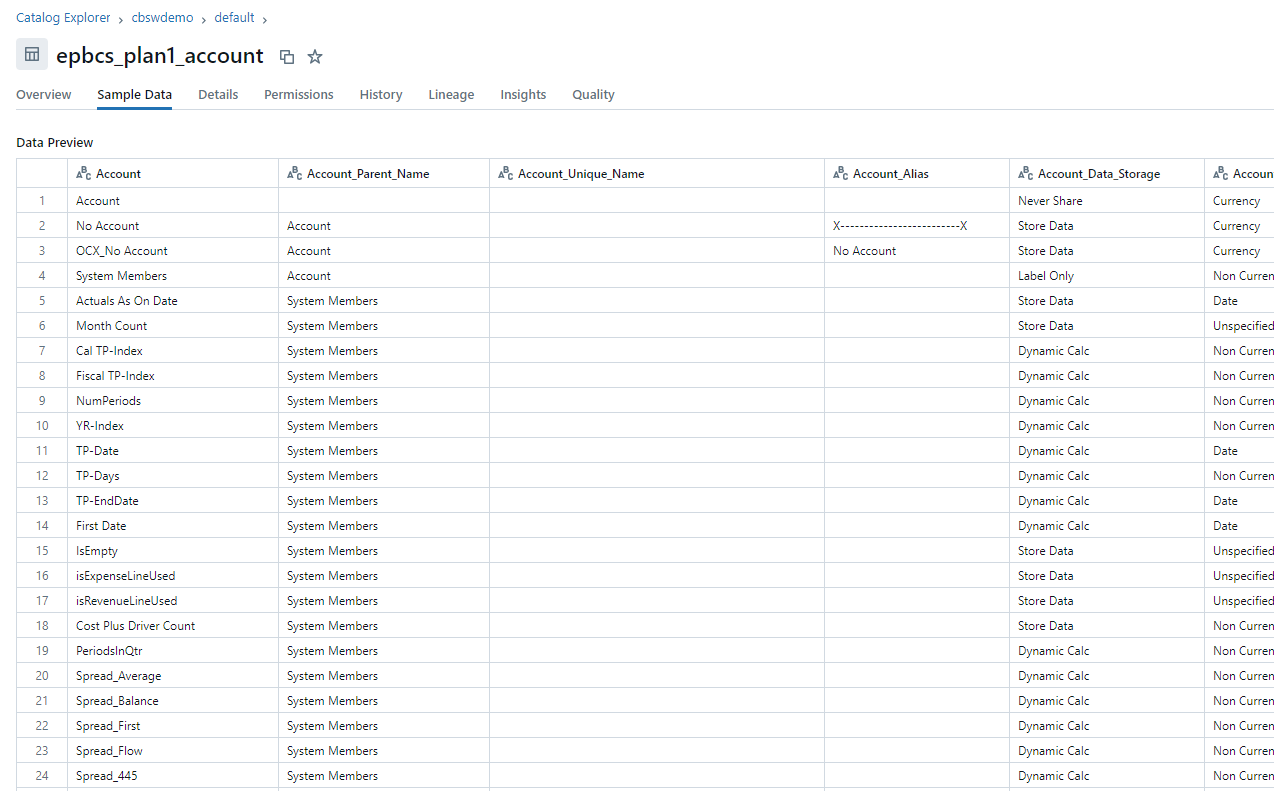Click the Account_Unique_Name column type icon

tap(506, 174)
